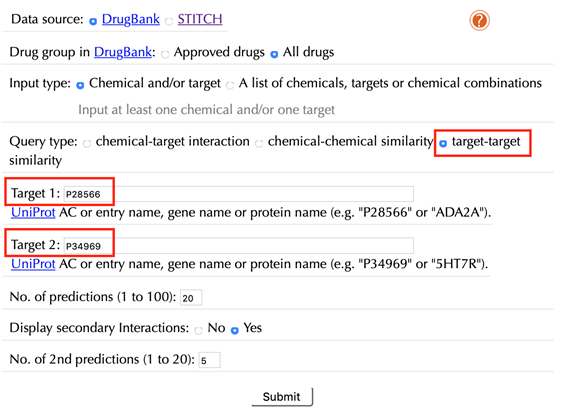Screen dimensions: 576x417
Task: Click the orange help question mark icon
Action: pos(479,20)
